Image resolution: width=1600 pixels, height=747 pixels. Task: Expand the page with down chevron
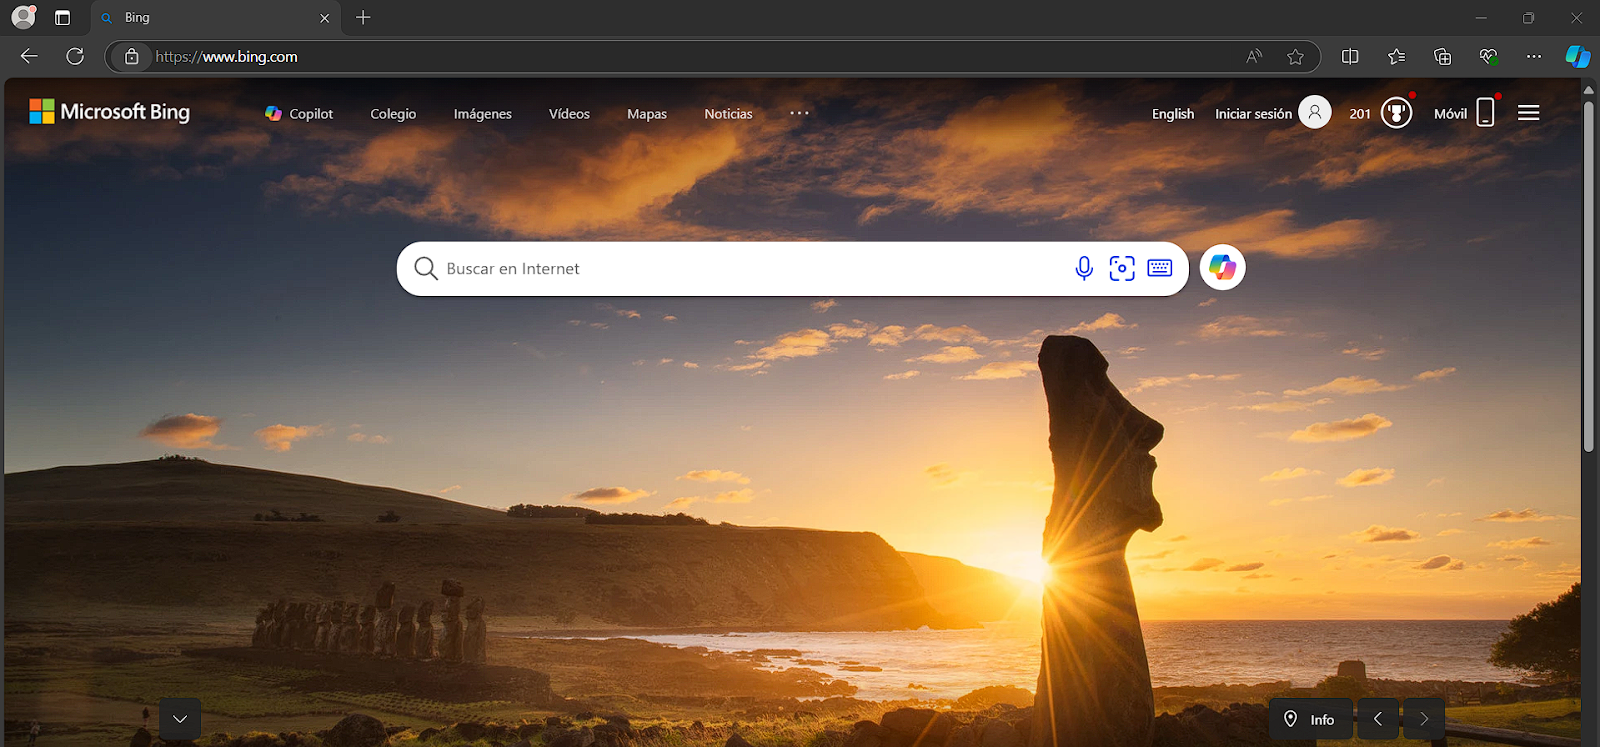(180, 719)
